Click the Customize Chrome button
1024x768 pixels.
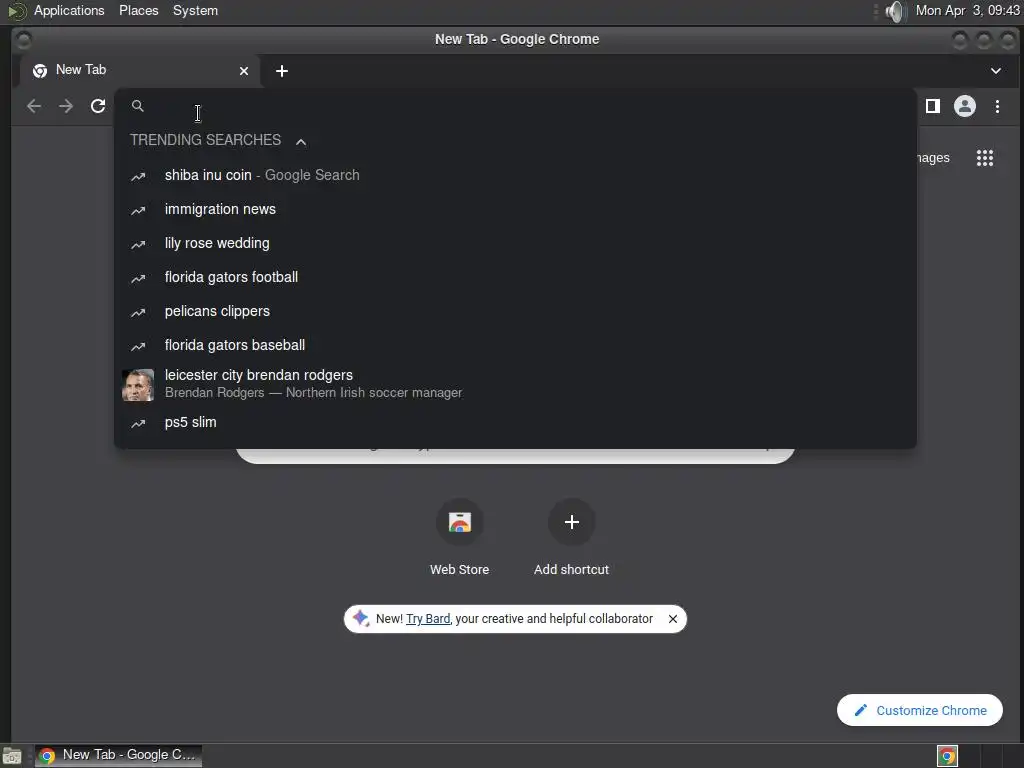click(920, 710)
